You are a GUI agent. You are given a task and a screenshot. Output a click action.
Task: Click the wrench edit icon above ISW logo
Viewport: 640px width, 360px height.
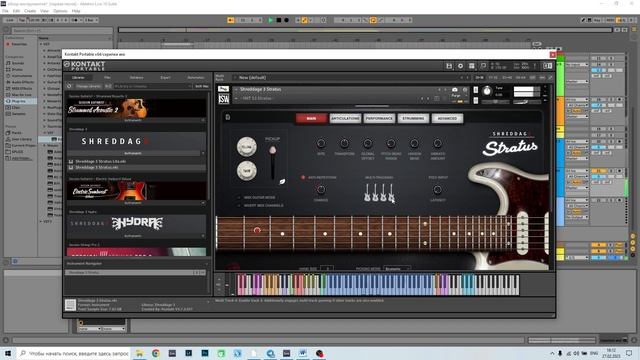223,89
